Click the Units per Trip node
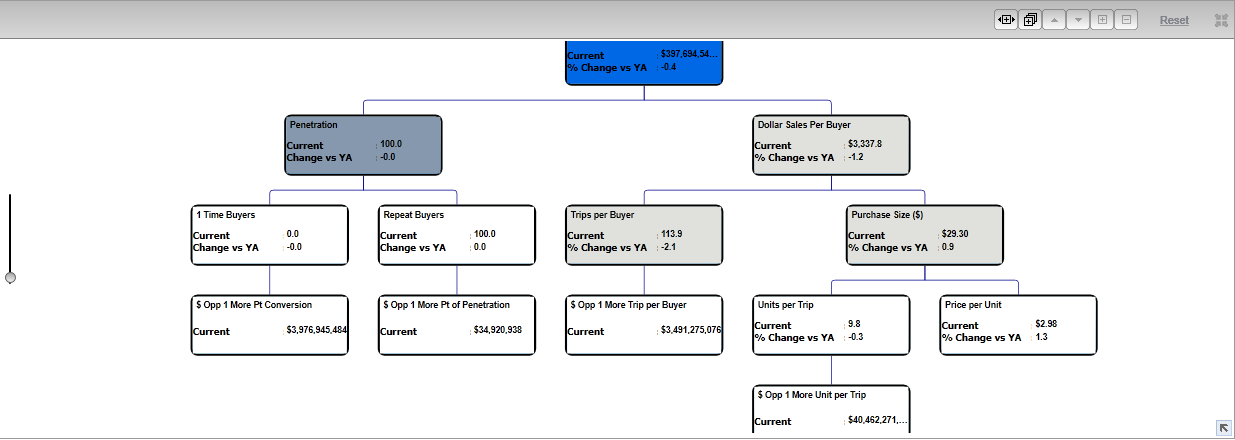 pyautogui.click(x=831, y=325)
